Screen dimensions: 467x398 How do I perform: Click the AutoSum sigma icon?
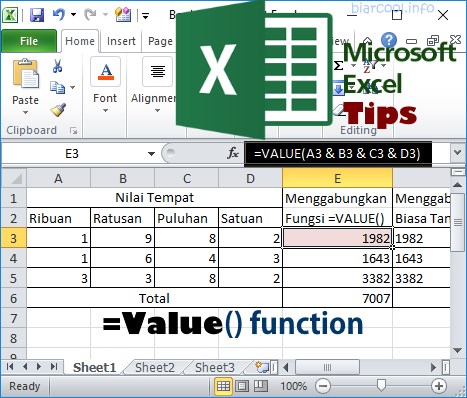point(339,65)
